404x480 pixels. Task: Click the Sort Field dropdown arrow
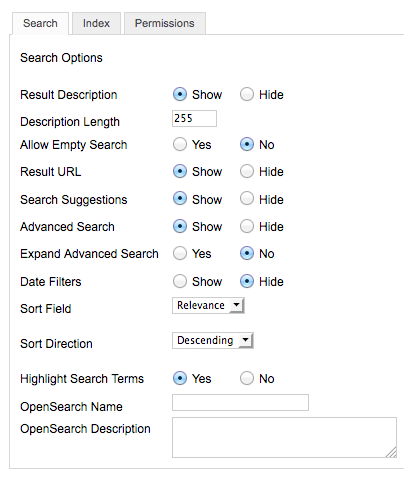click(236, 305)
